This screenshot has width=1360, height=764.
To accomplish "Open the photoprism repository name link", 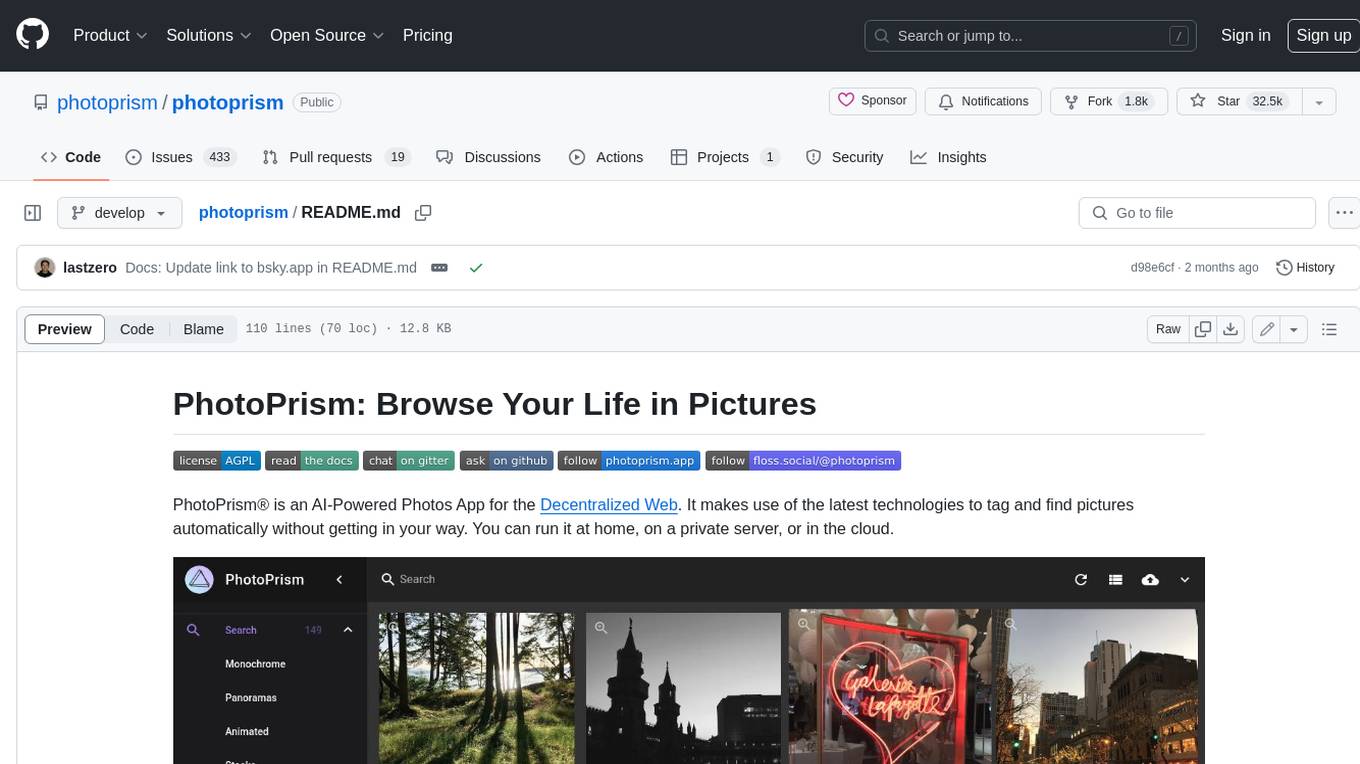I will tap(228, 102).
